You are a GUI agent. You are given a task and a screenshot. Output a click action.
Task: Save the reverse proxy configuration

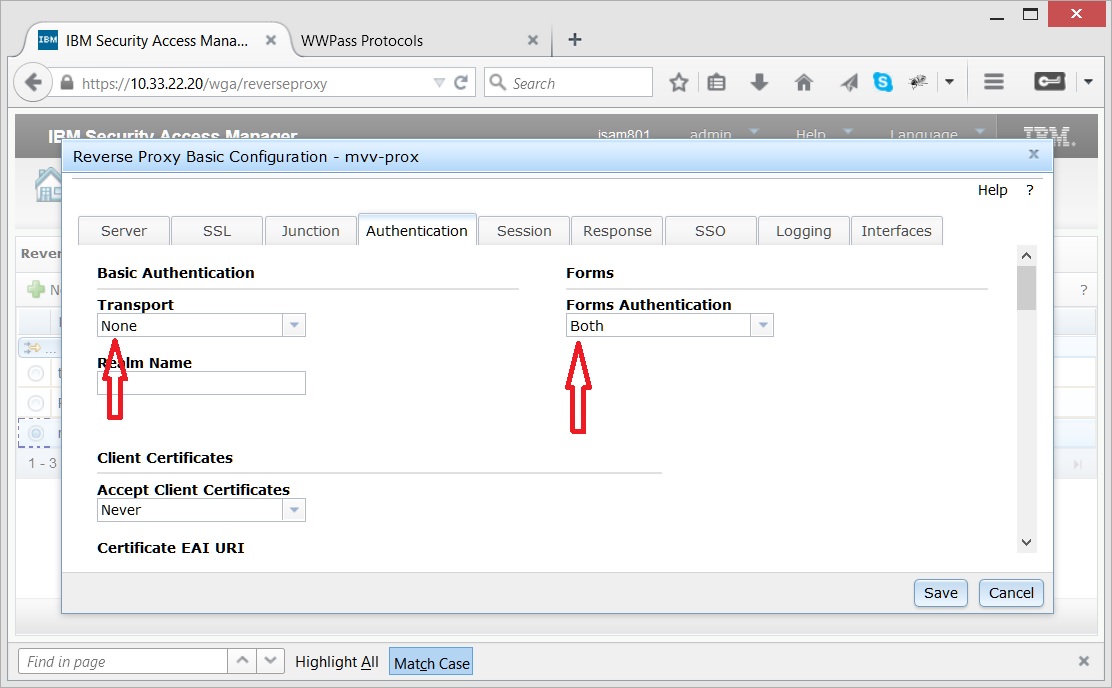[939, 592]
